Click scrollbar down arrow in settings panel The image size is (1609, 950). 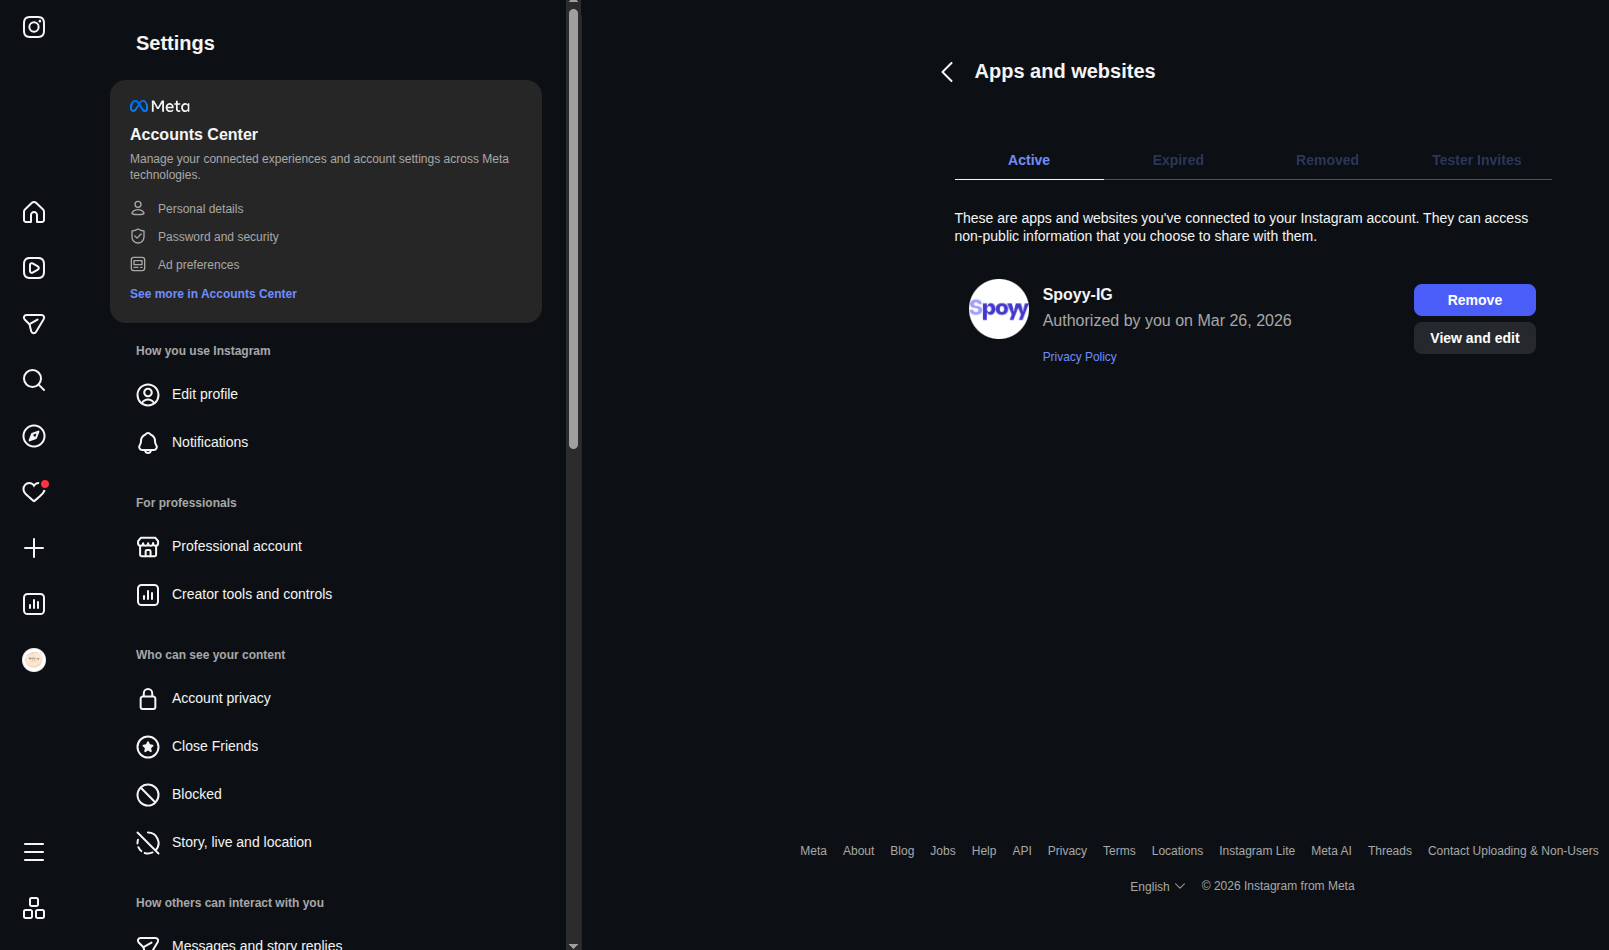[574, 945]
